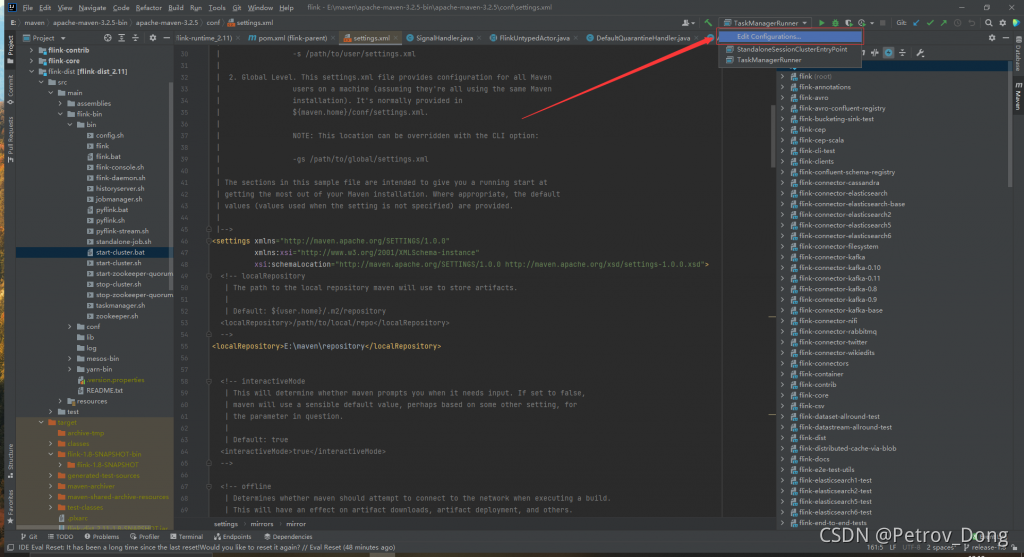Open the Terminal tool window
Image resolution: width=1024 pixels, height=557 pixels.
click(186, 537)
